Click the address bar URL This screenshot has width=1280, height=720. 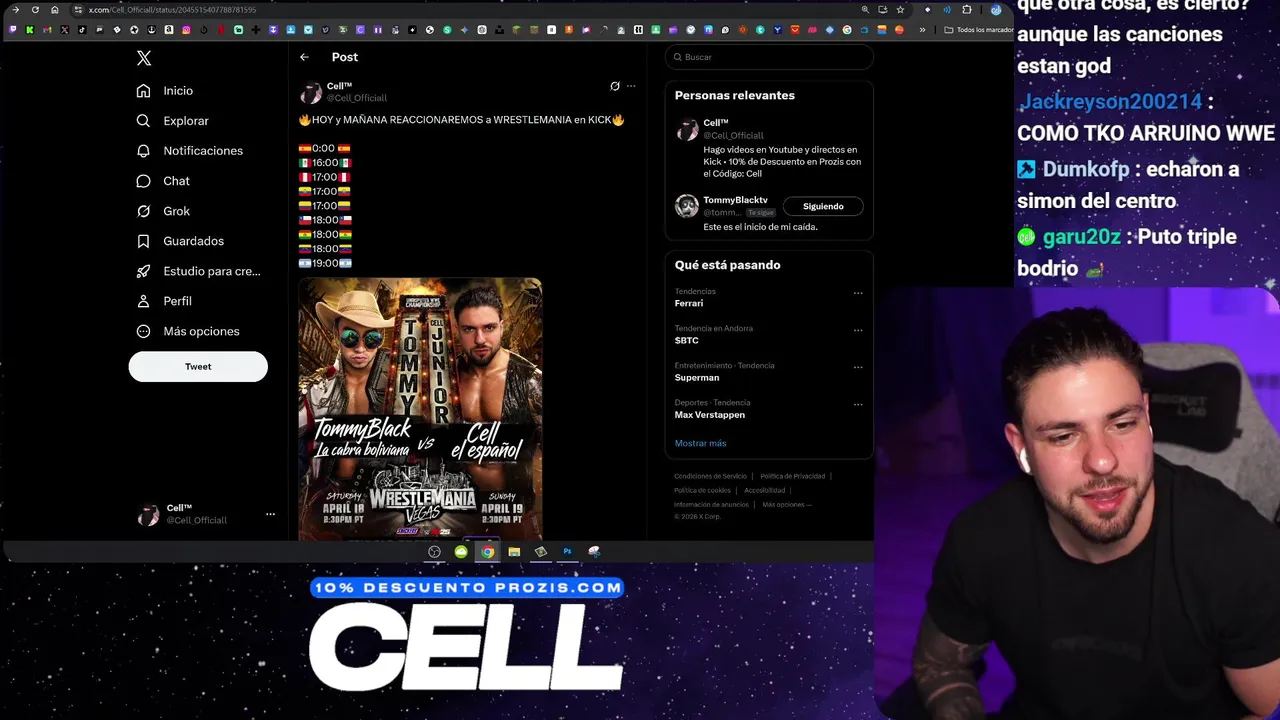tap(172, 10)
